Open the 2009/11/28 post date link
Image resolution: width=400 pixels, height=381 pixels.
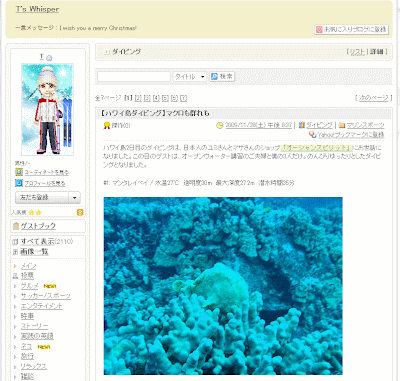(258, 125)
